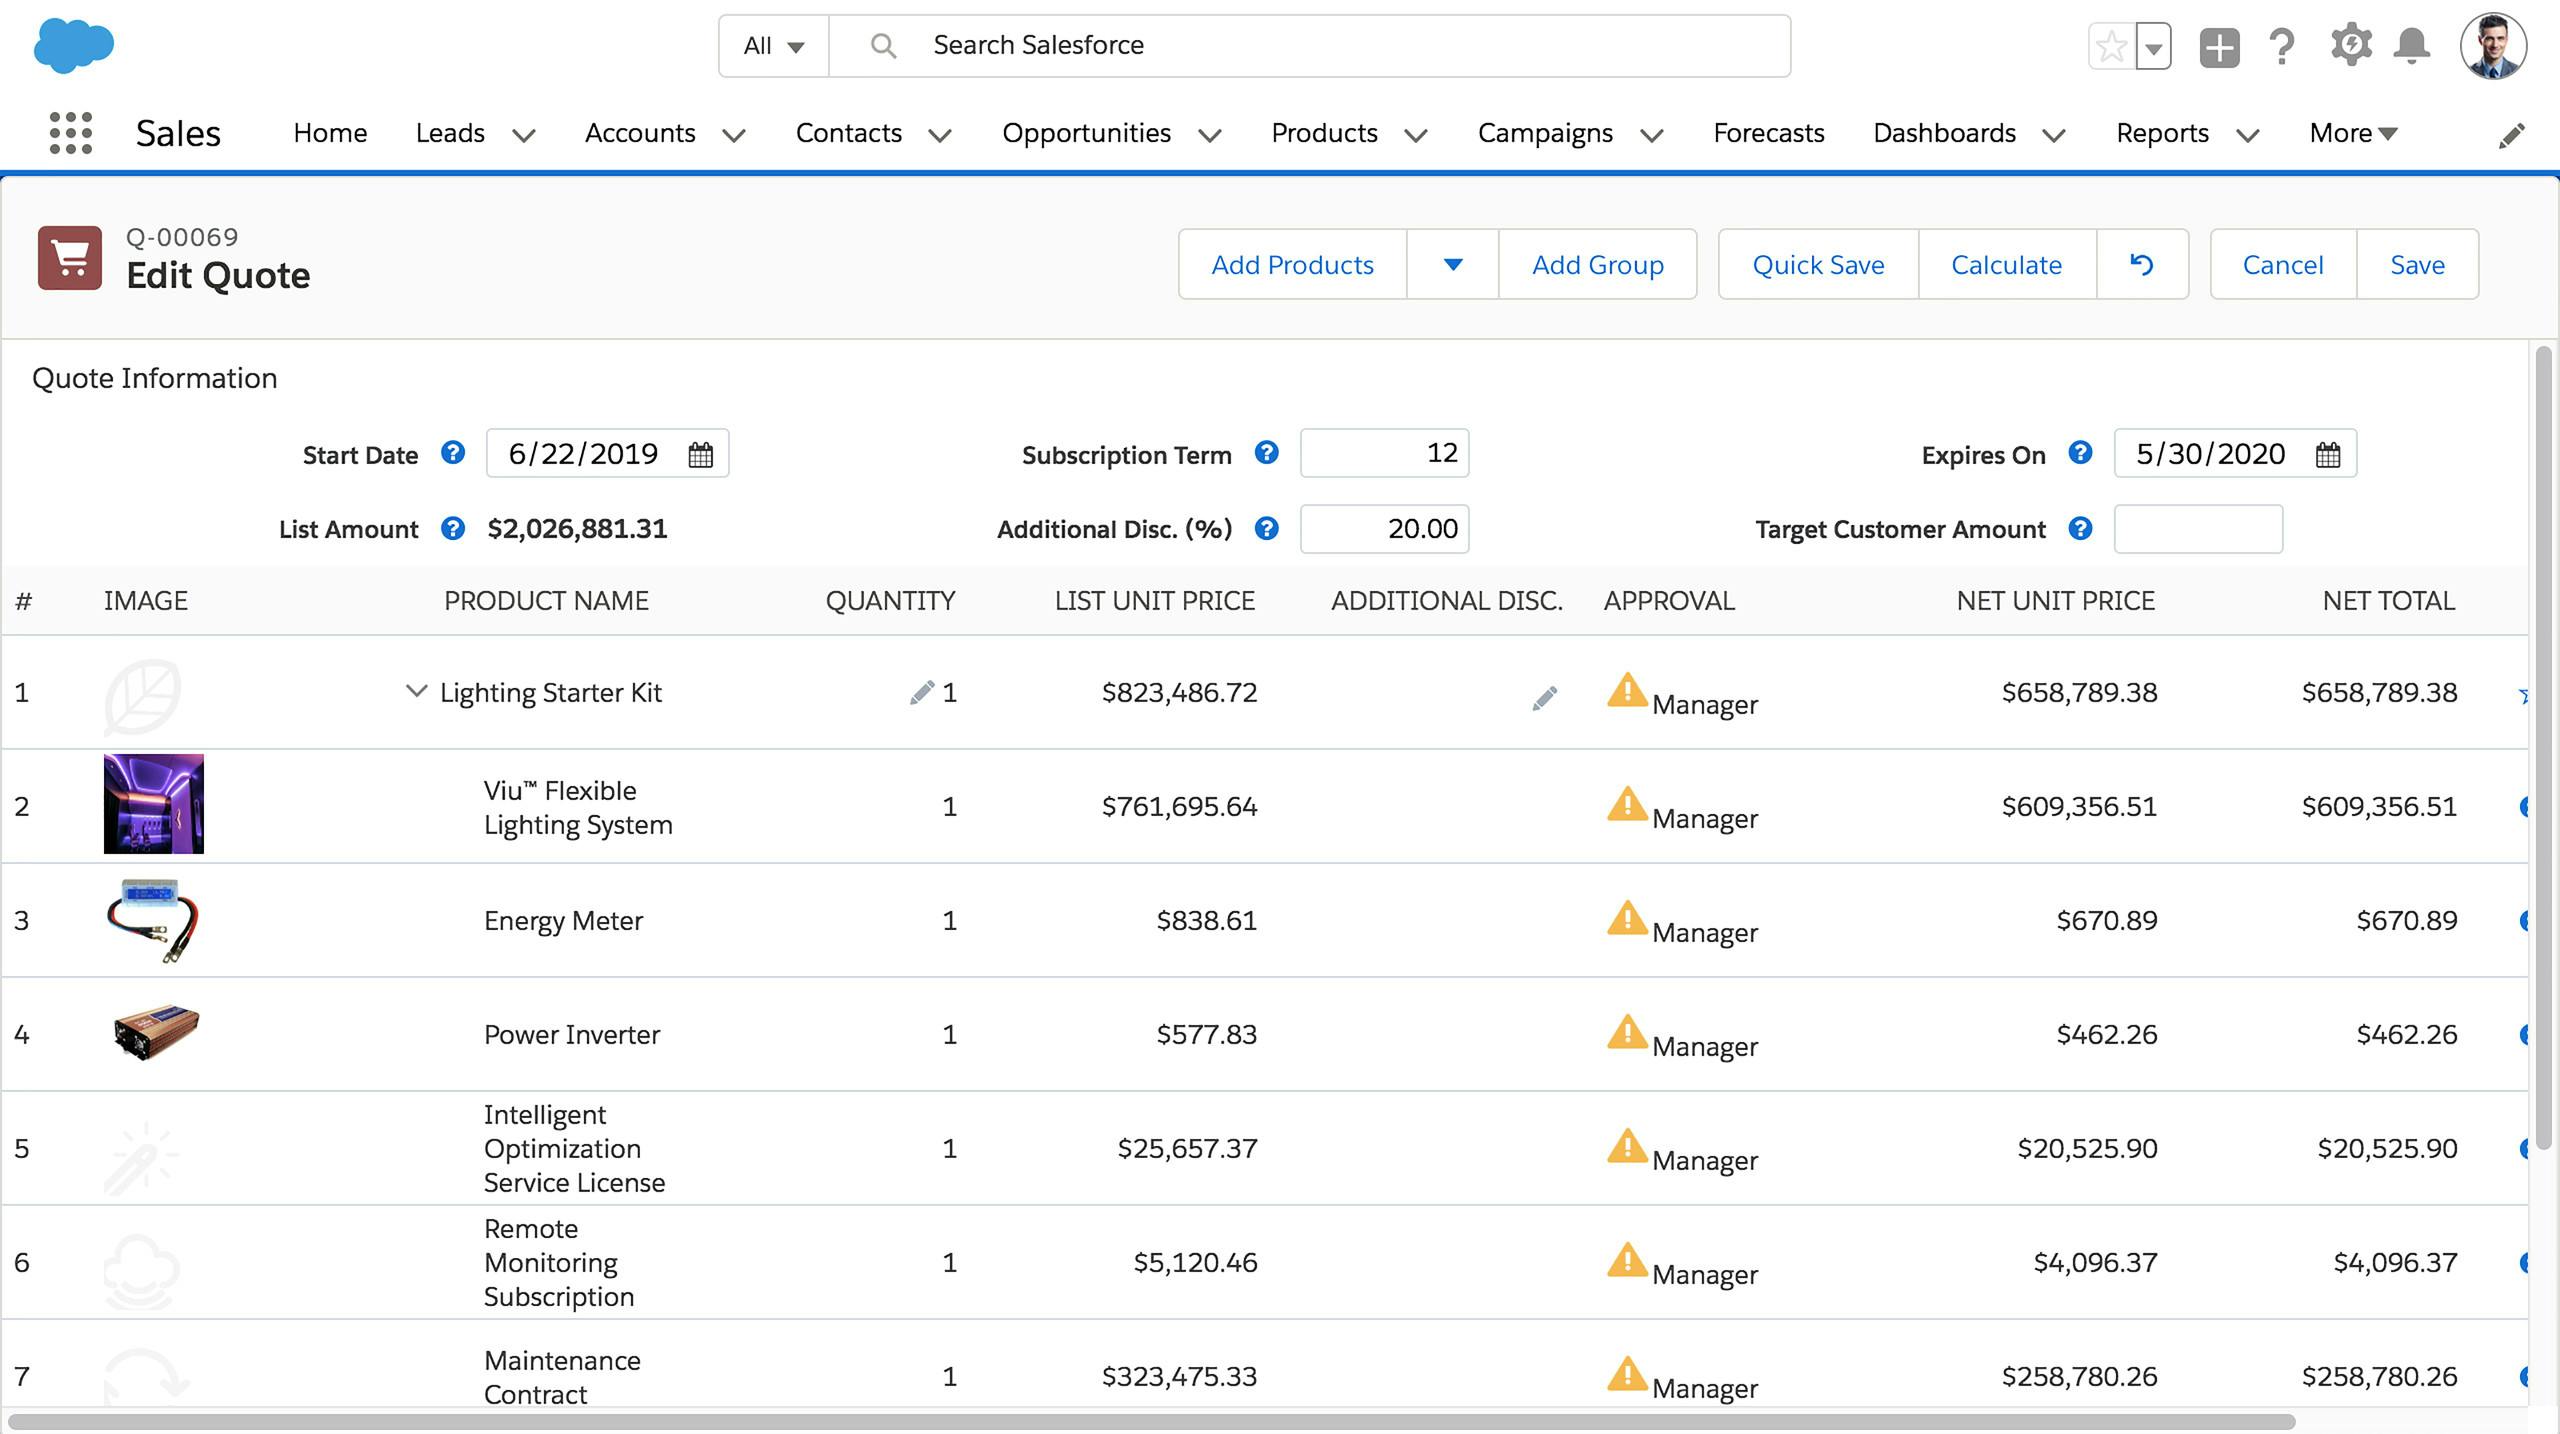Click the Energy Meter product image

click(x=153, y=920)
